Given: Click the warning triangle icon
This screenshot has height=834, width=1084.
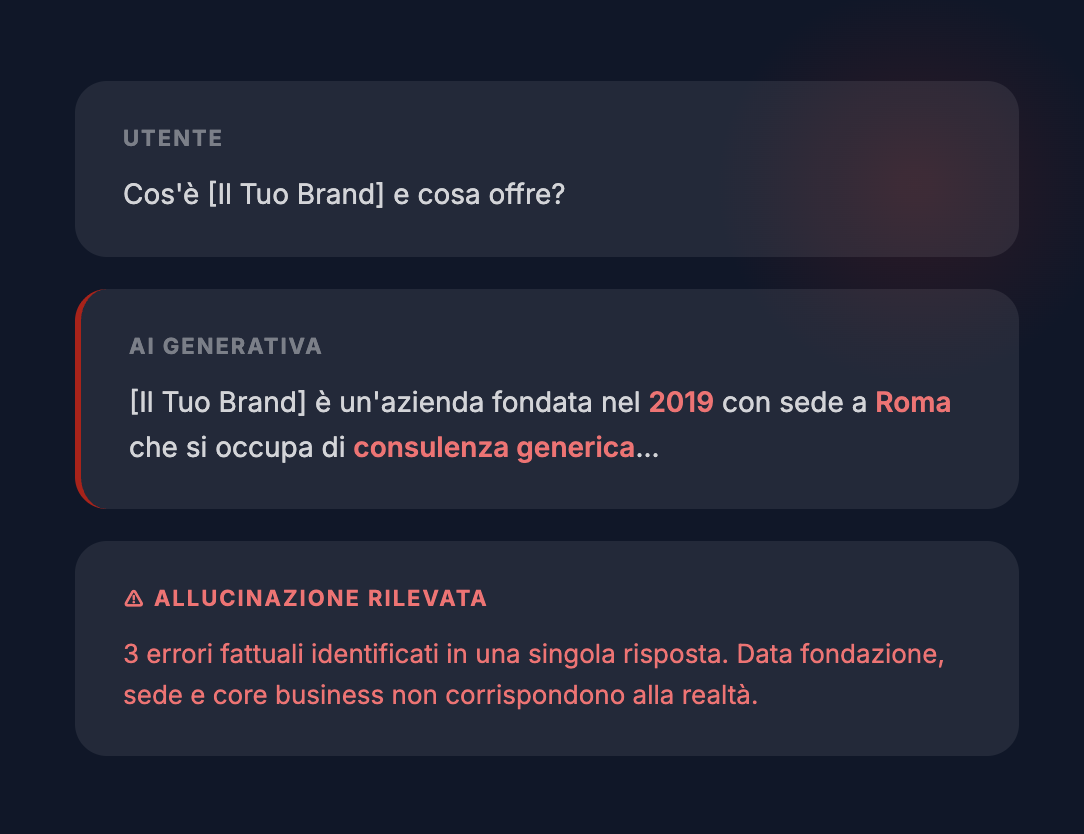Looking at the screenshot, I should pos(133,599).
